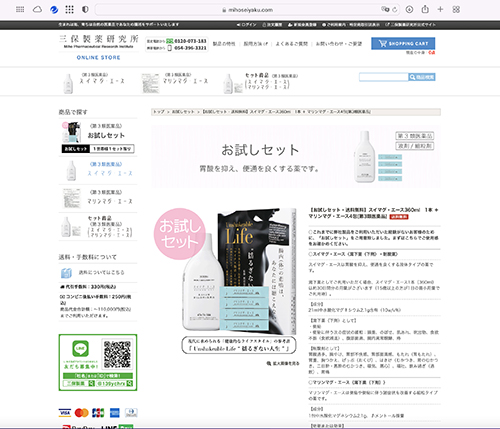Click the pink お試しセット circle badge
This screenshot has width=500, height=429.
click(180, 234)
